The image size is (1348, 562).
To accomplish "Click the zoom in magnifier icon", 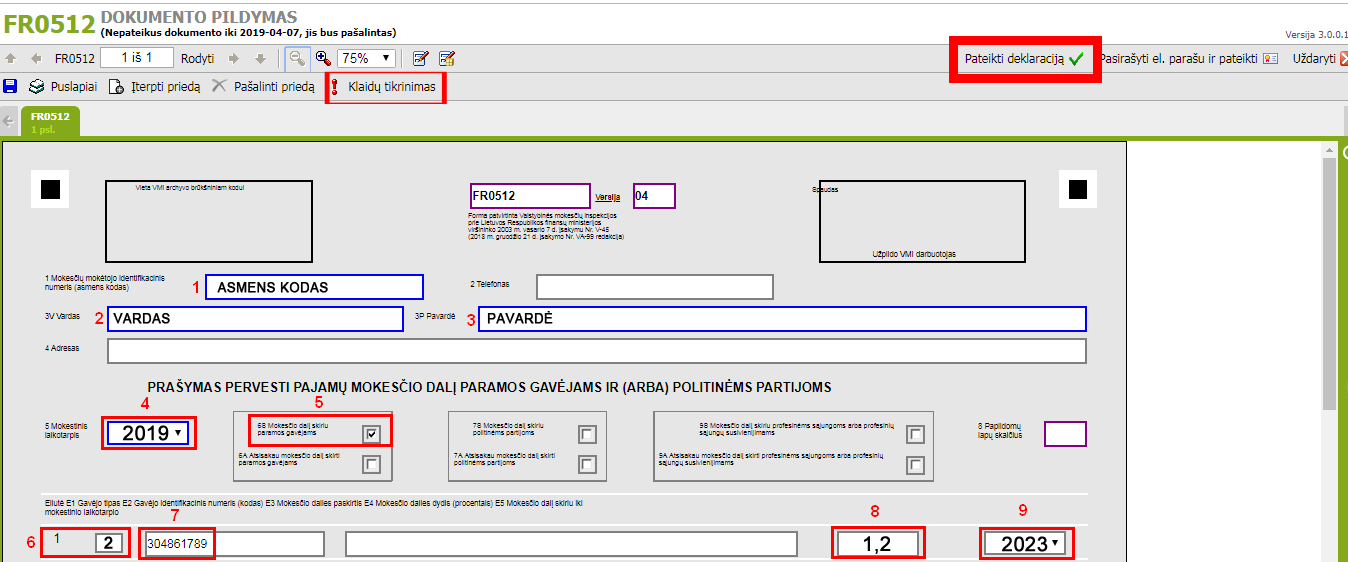I will point(323,58).
